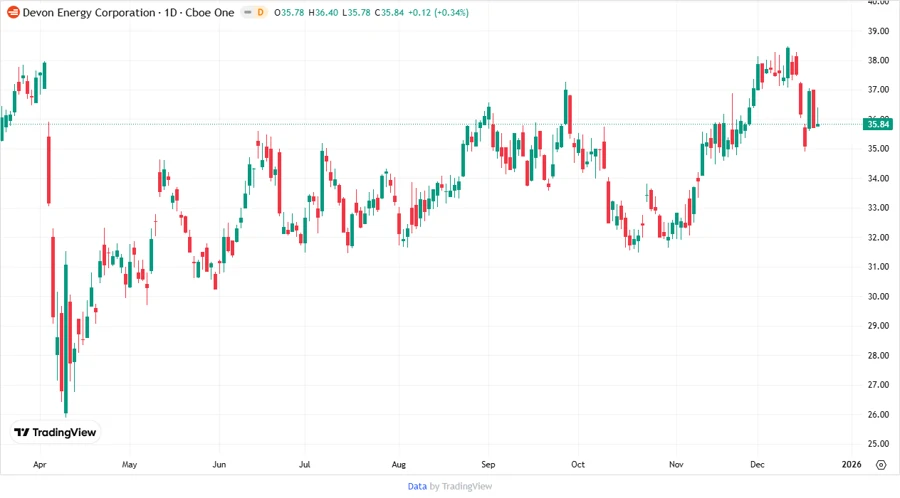Click the Aug label on time axis
Viewport: 900px width, 498px height.
click(398, 464)
